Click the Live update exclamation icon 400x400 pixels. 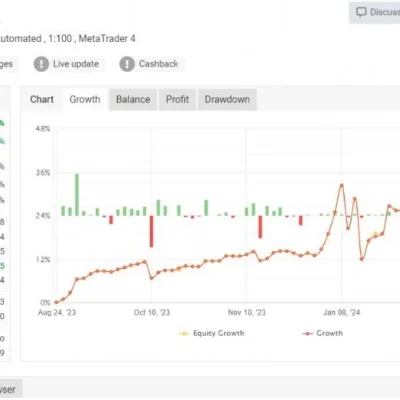point(41,64)
